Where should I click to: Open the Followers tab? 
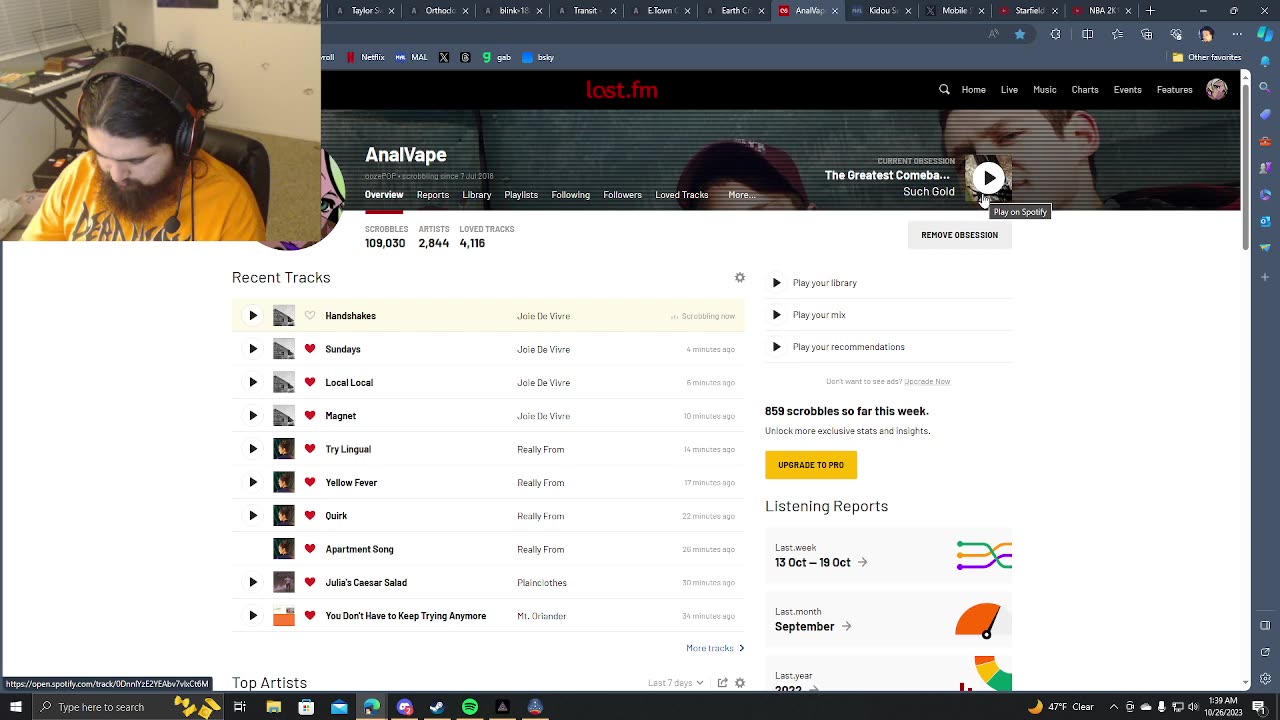click(x=623, y=195)
